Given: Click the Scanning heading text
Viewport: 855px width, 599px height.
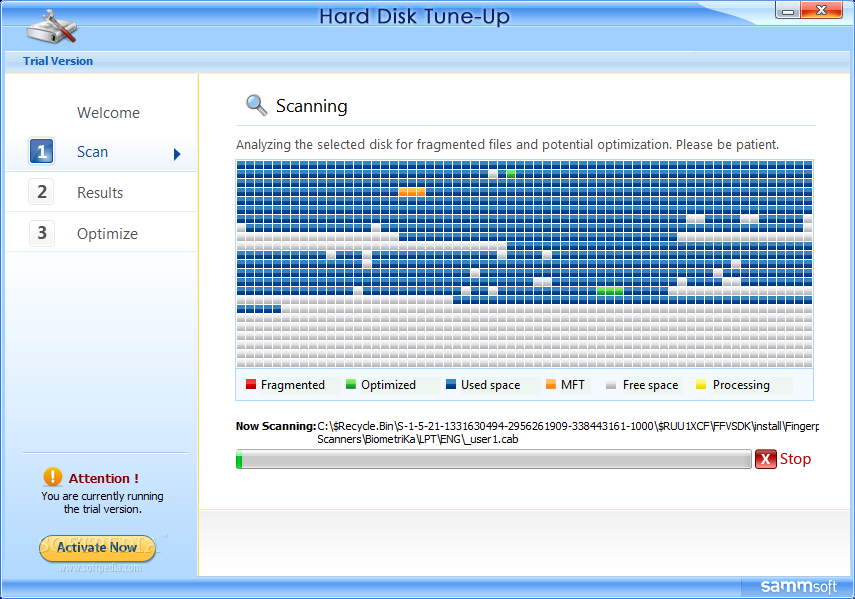Looking at the screenshot, I should [x=311, y=106].
